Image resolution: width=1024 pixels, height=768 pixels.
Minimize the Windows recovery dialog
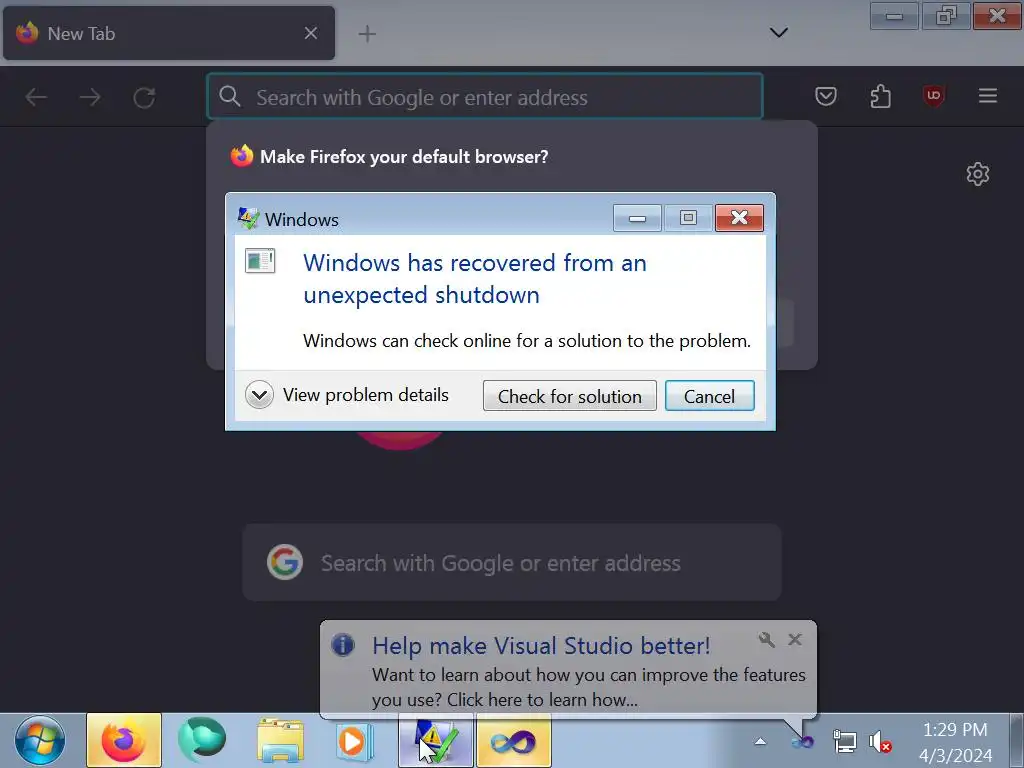637,217
